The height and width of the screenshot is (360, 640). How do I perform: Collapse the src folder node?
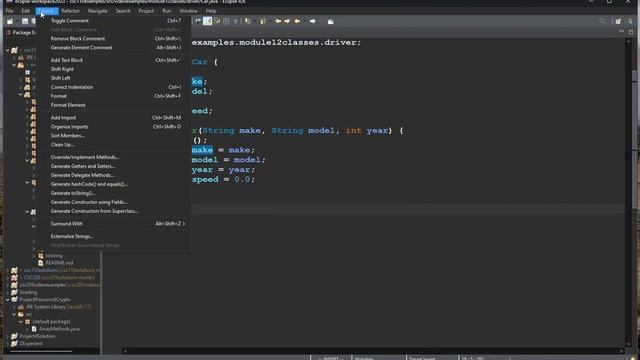pyautogui.click(x=15, y=314)
